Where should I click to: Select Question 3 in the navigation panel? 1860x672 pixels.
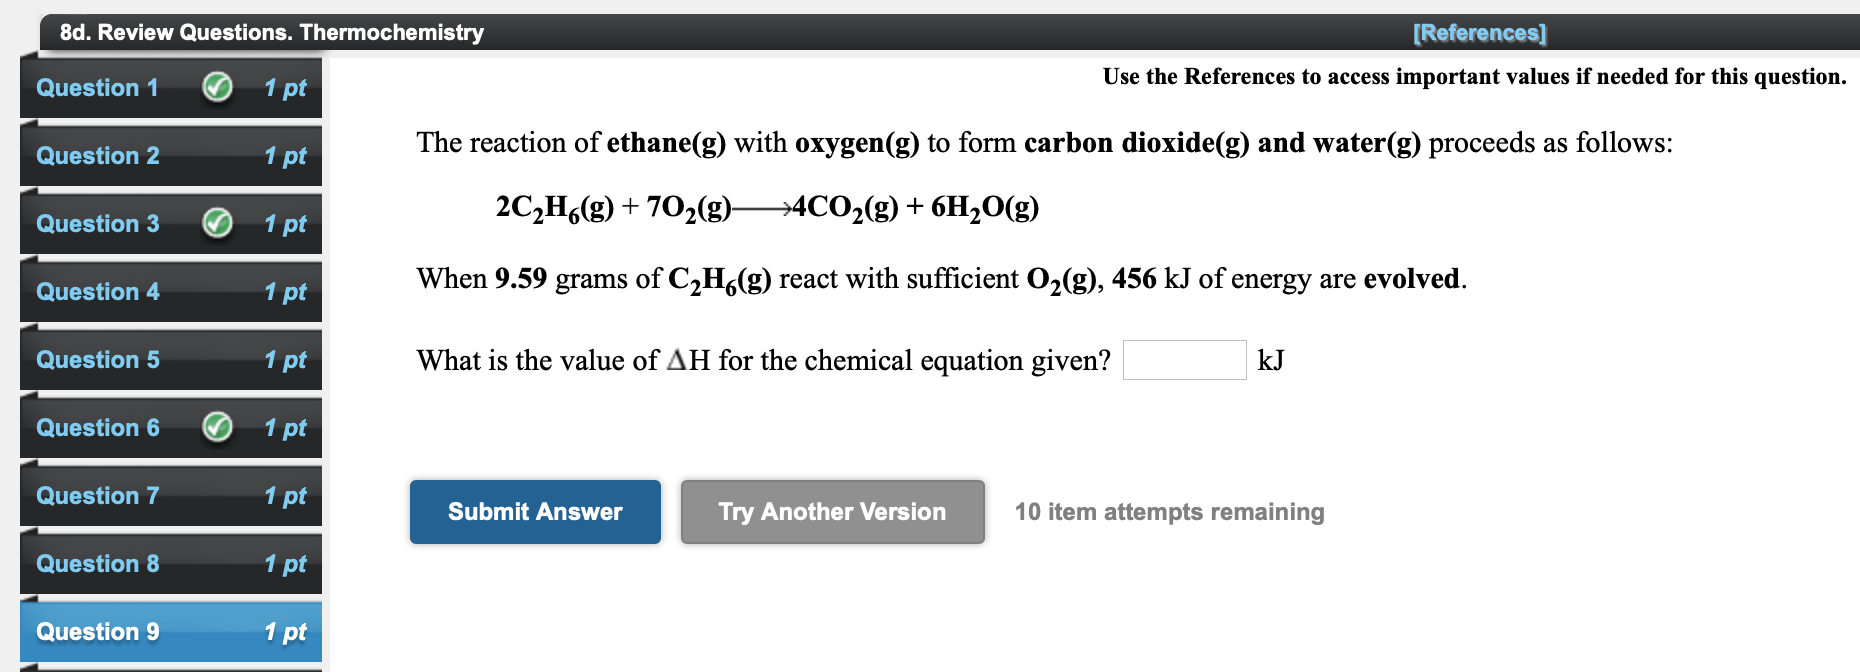tap(97, 223)
